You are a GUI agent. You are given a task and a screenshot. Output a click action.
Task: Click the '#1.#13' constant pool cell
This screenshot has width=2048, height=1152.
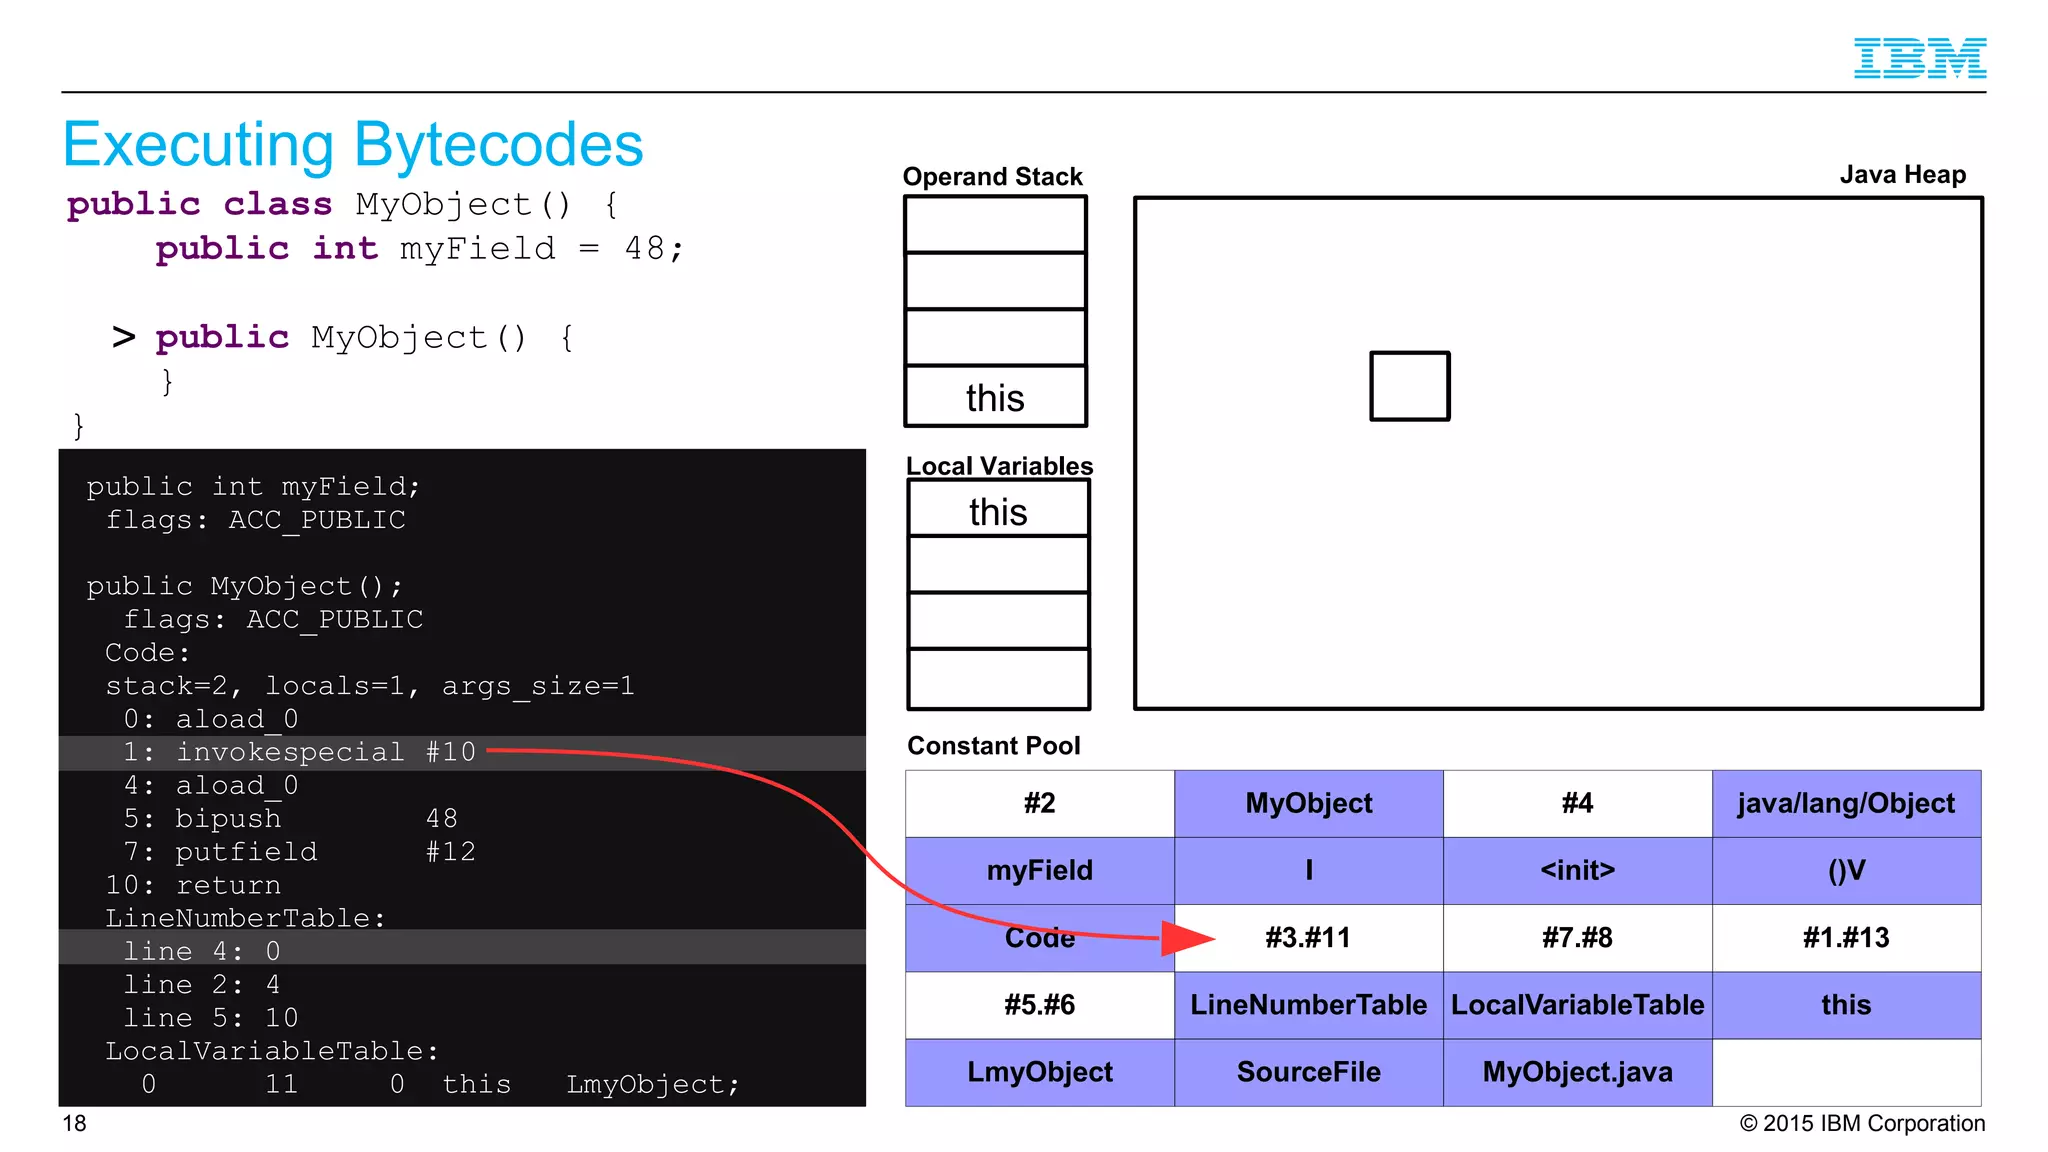[1846, 937]
